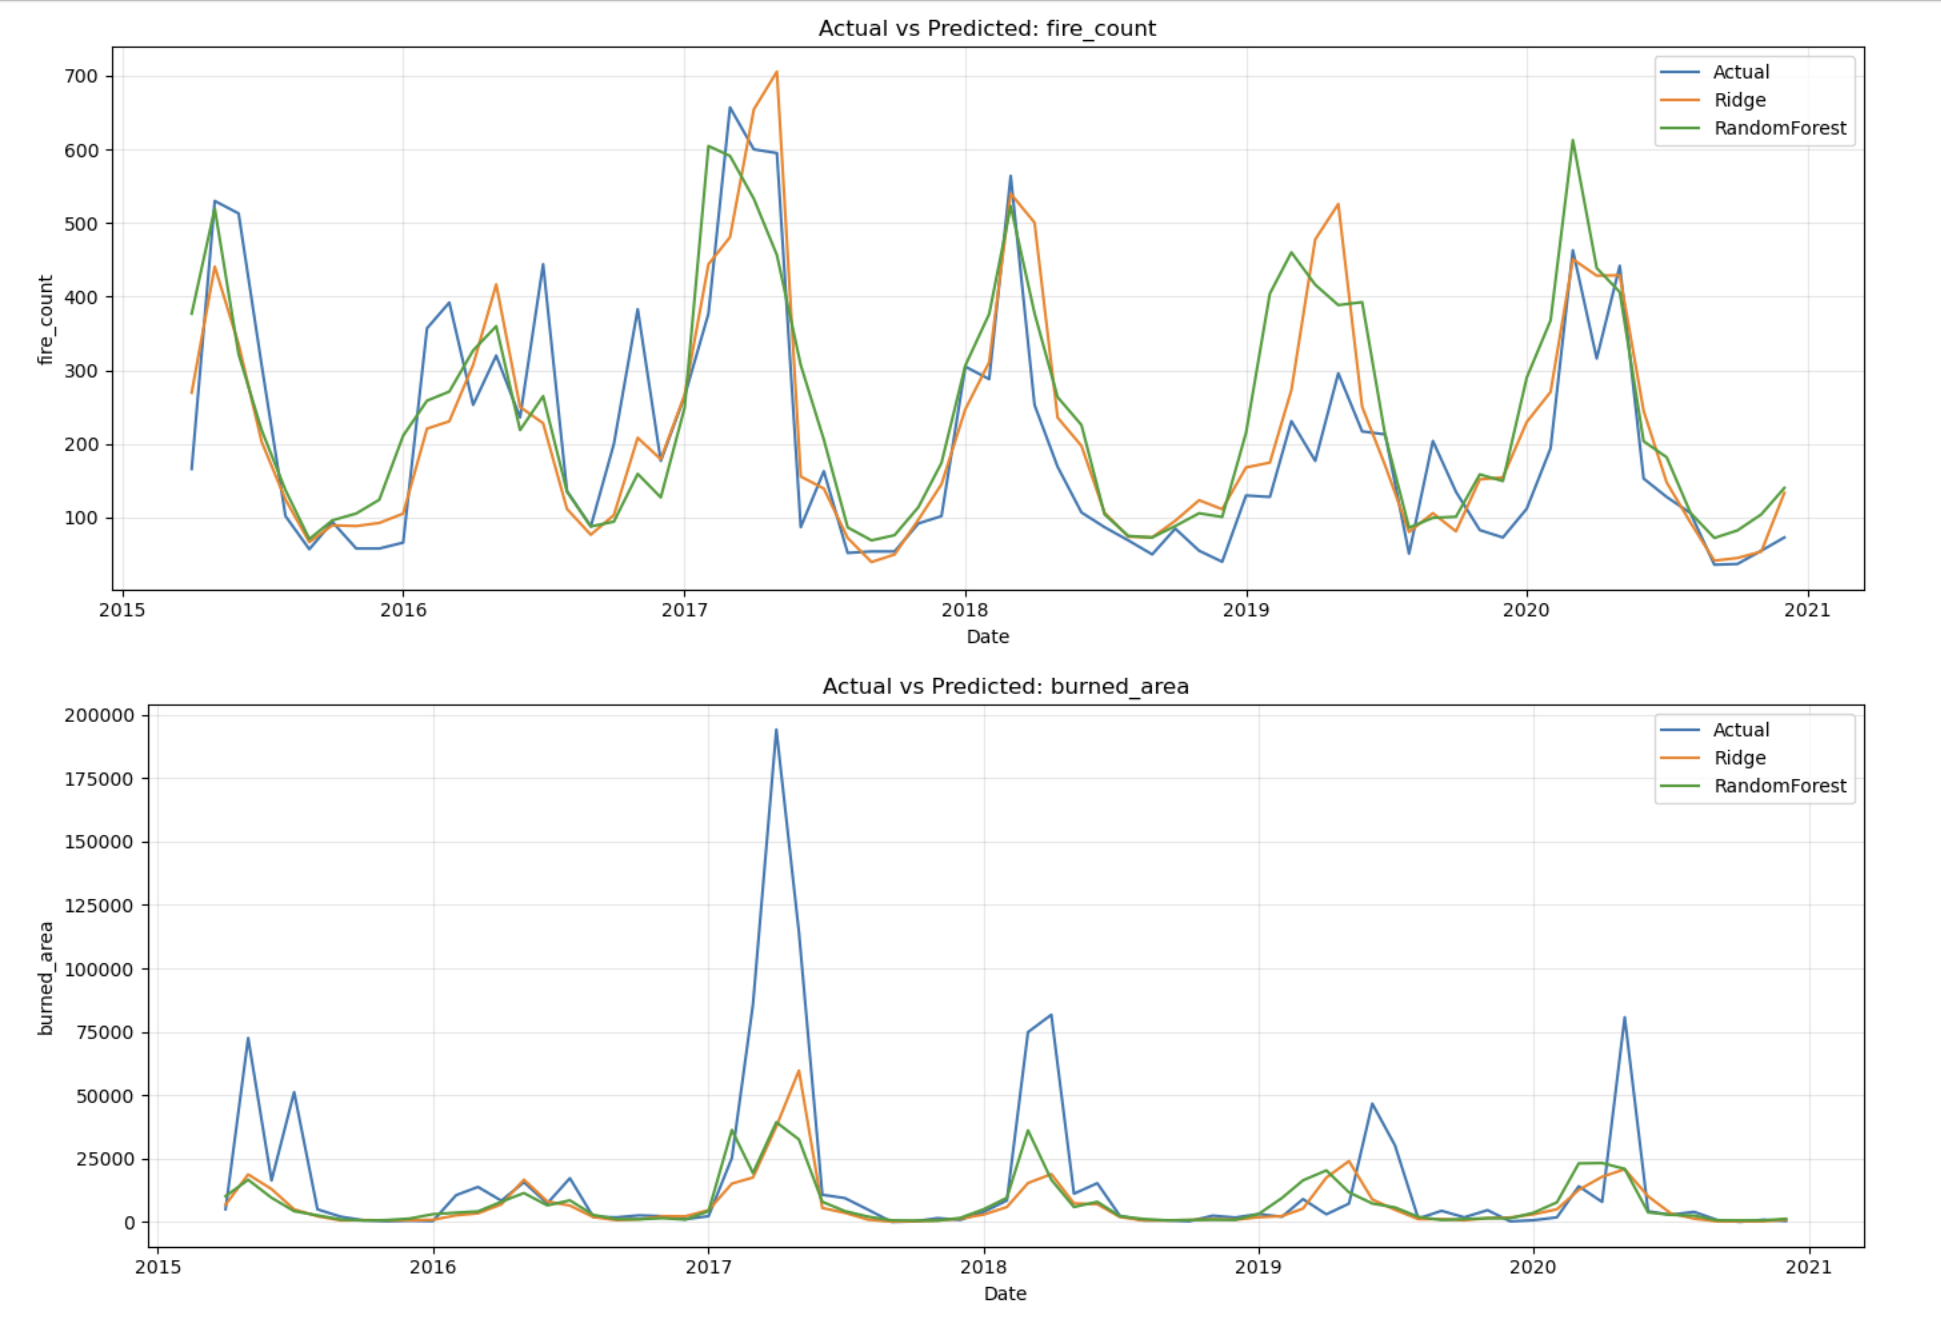Click blue Actual swatch in burned_area legend
The height and width of the screenshot is (1333, 1941).
click(1679, 730)
